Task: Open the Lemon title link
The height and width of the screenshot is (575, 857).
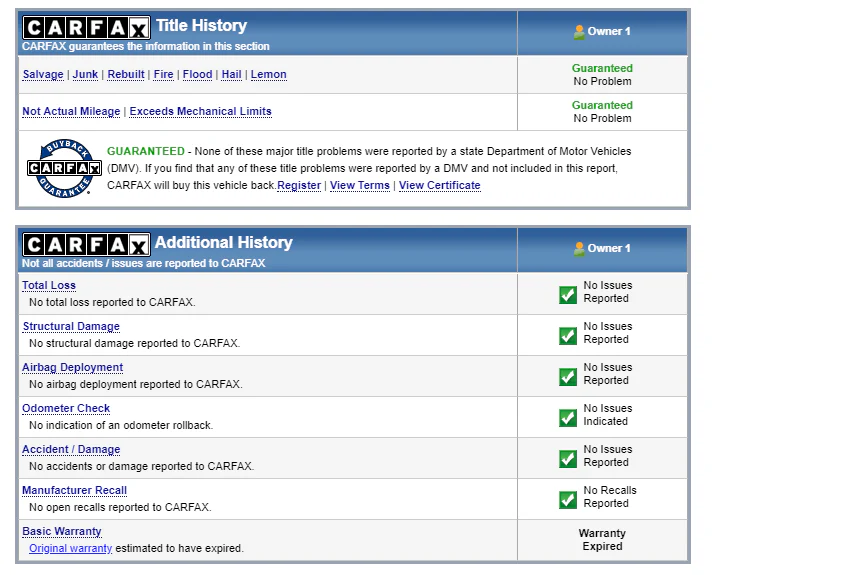Action: [x=268, y=74]
